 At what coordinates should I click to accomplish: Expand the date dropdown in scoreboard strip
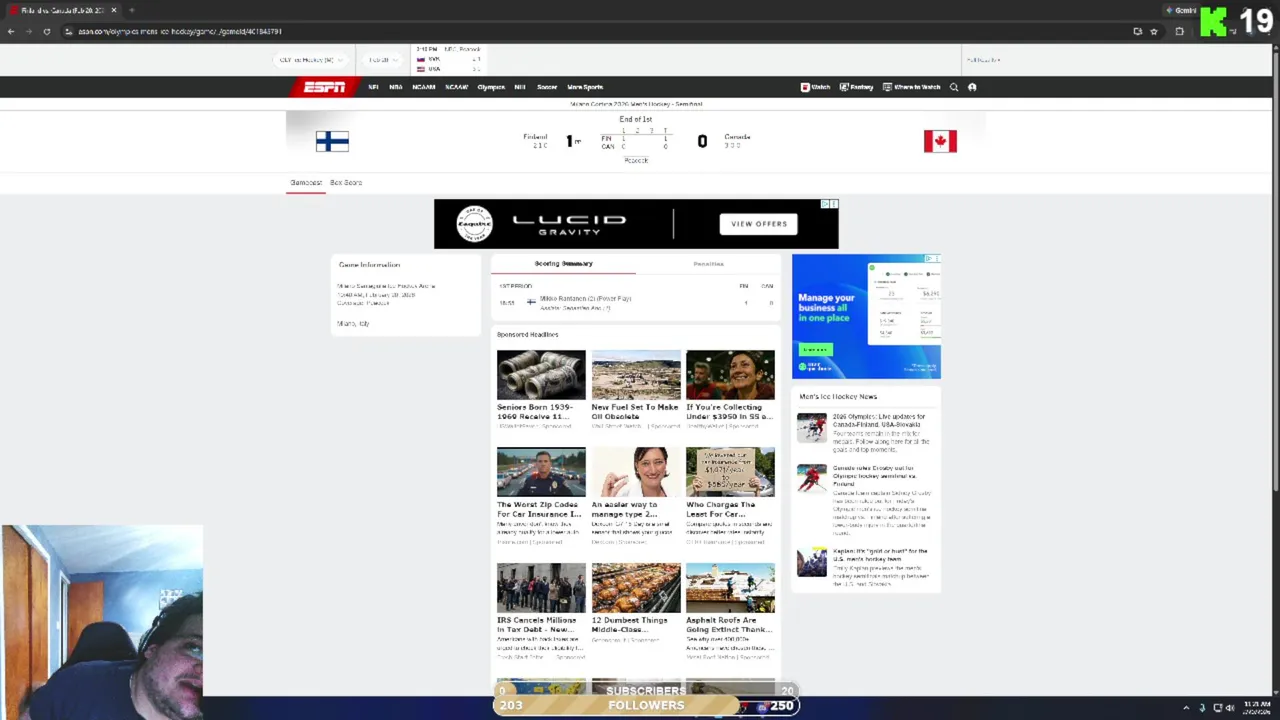click(x=382, y=60)
